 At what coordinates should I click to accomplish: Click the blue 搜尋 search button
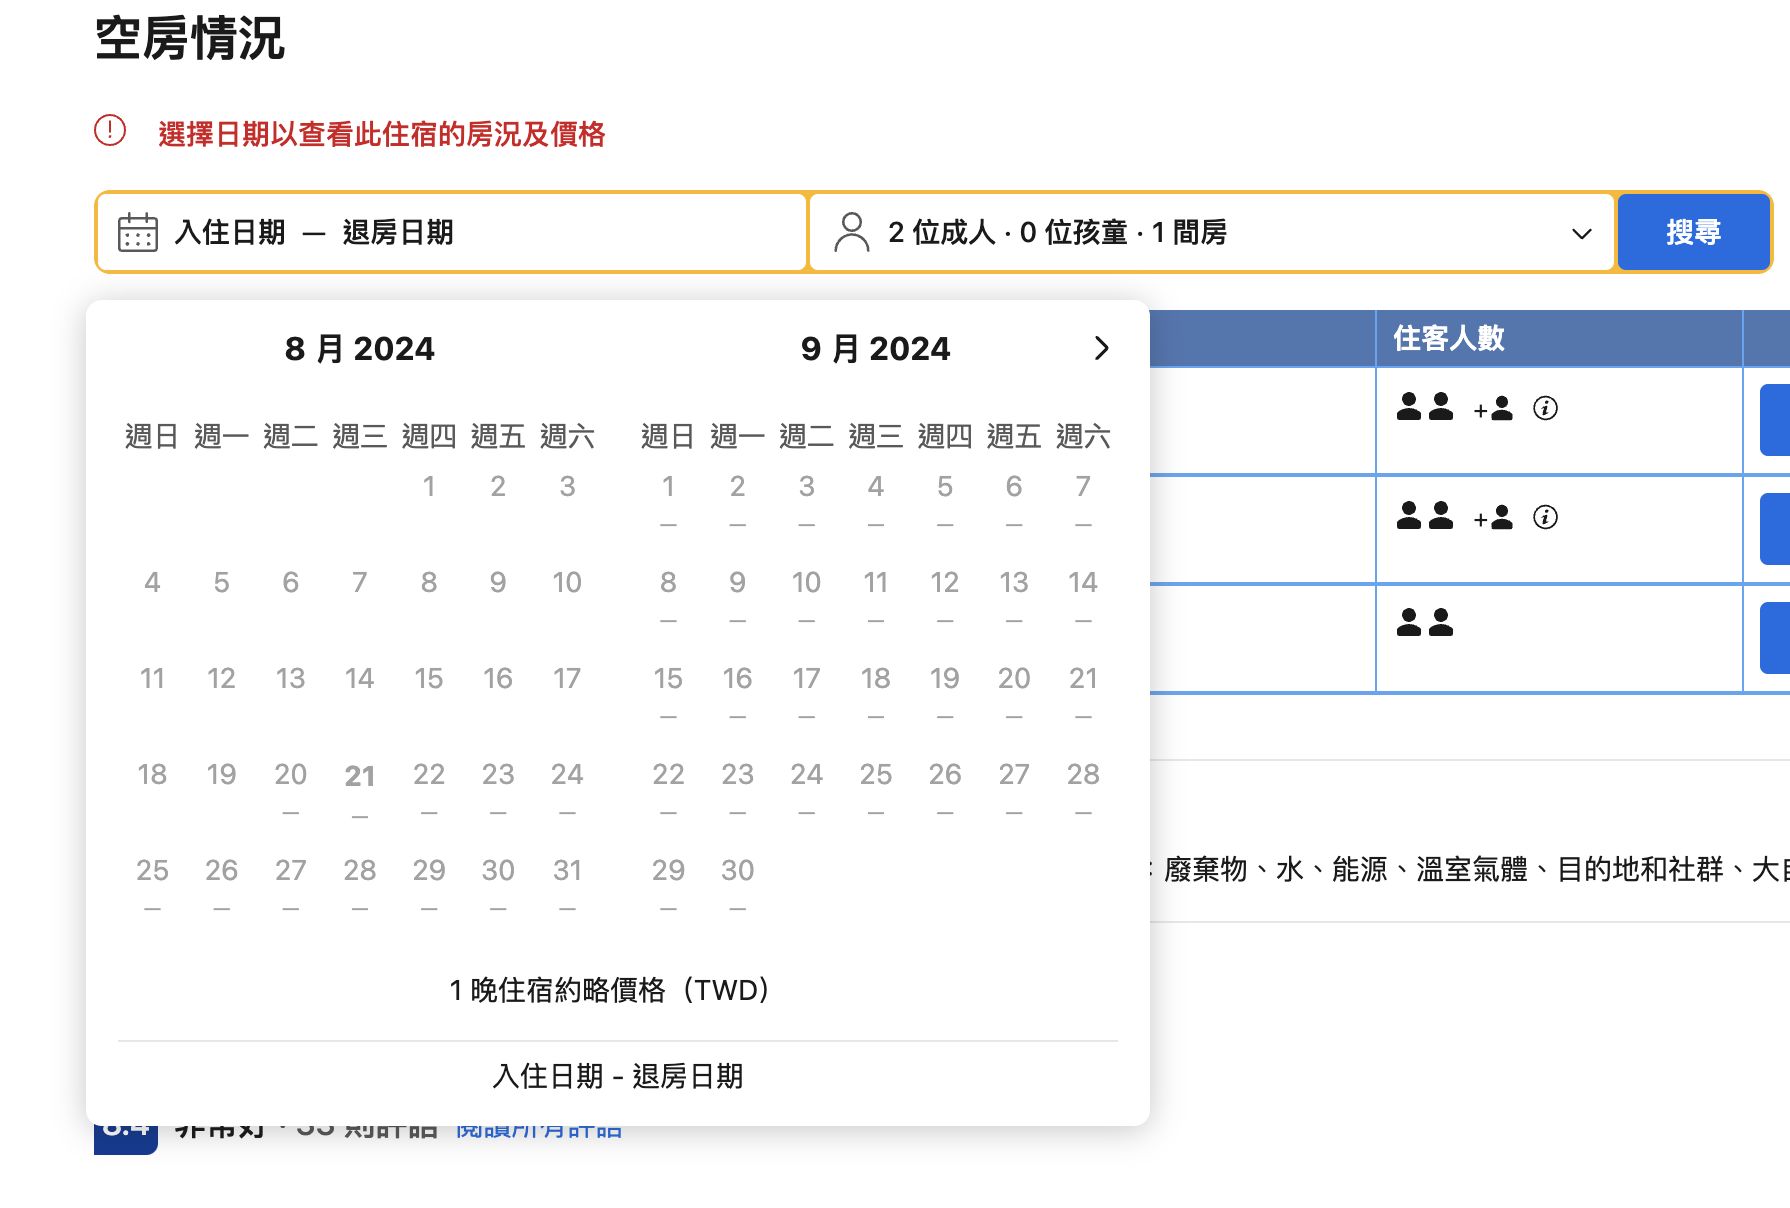1694,232
